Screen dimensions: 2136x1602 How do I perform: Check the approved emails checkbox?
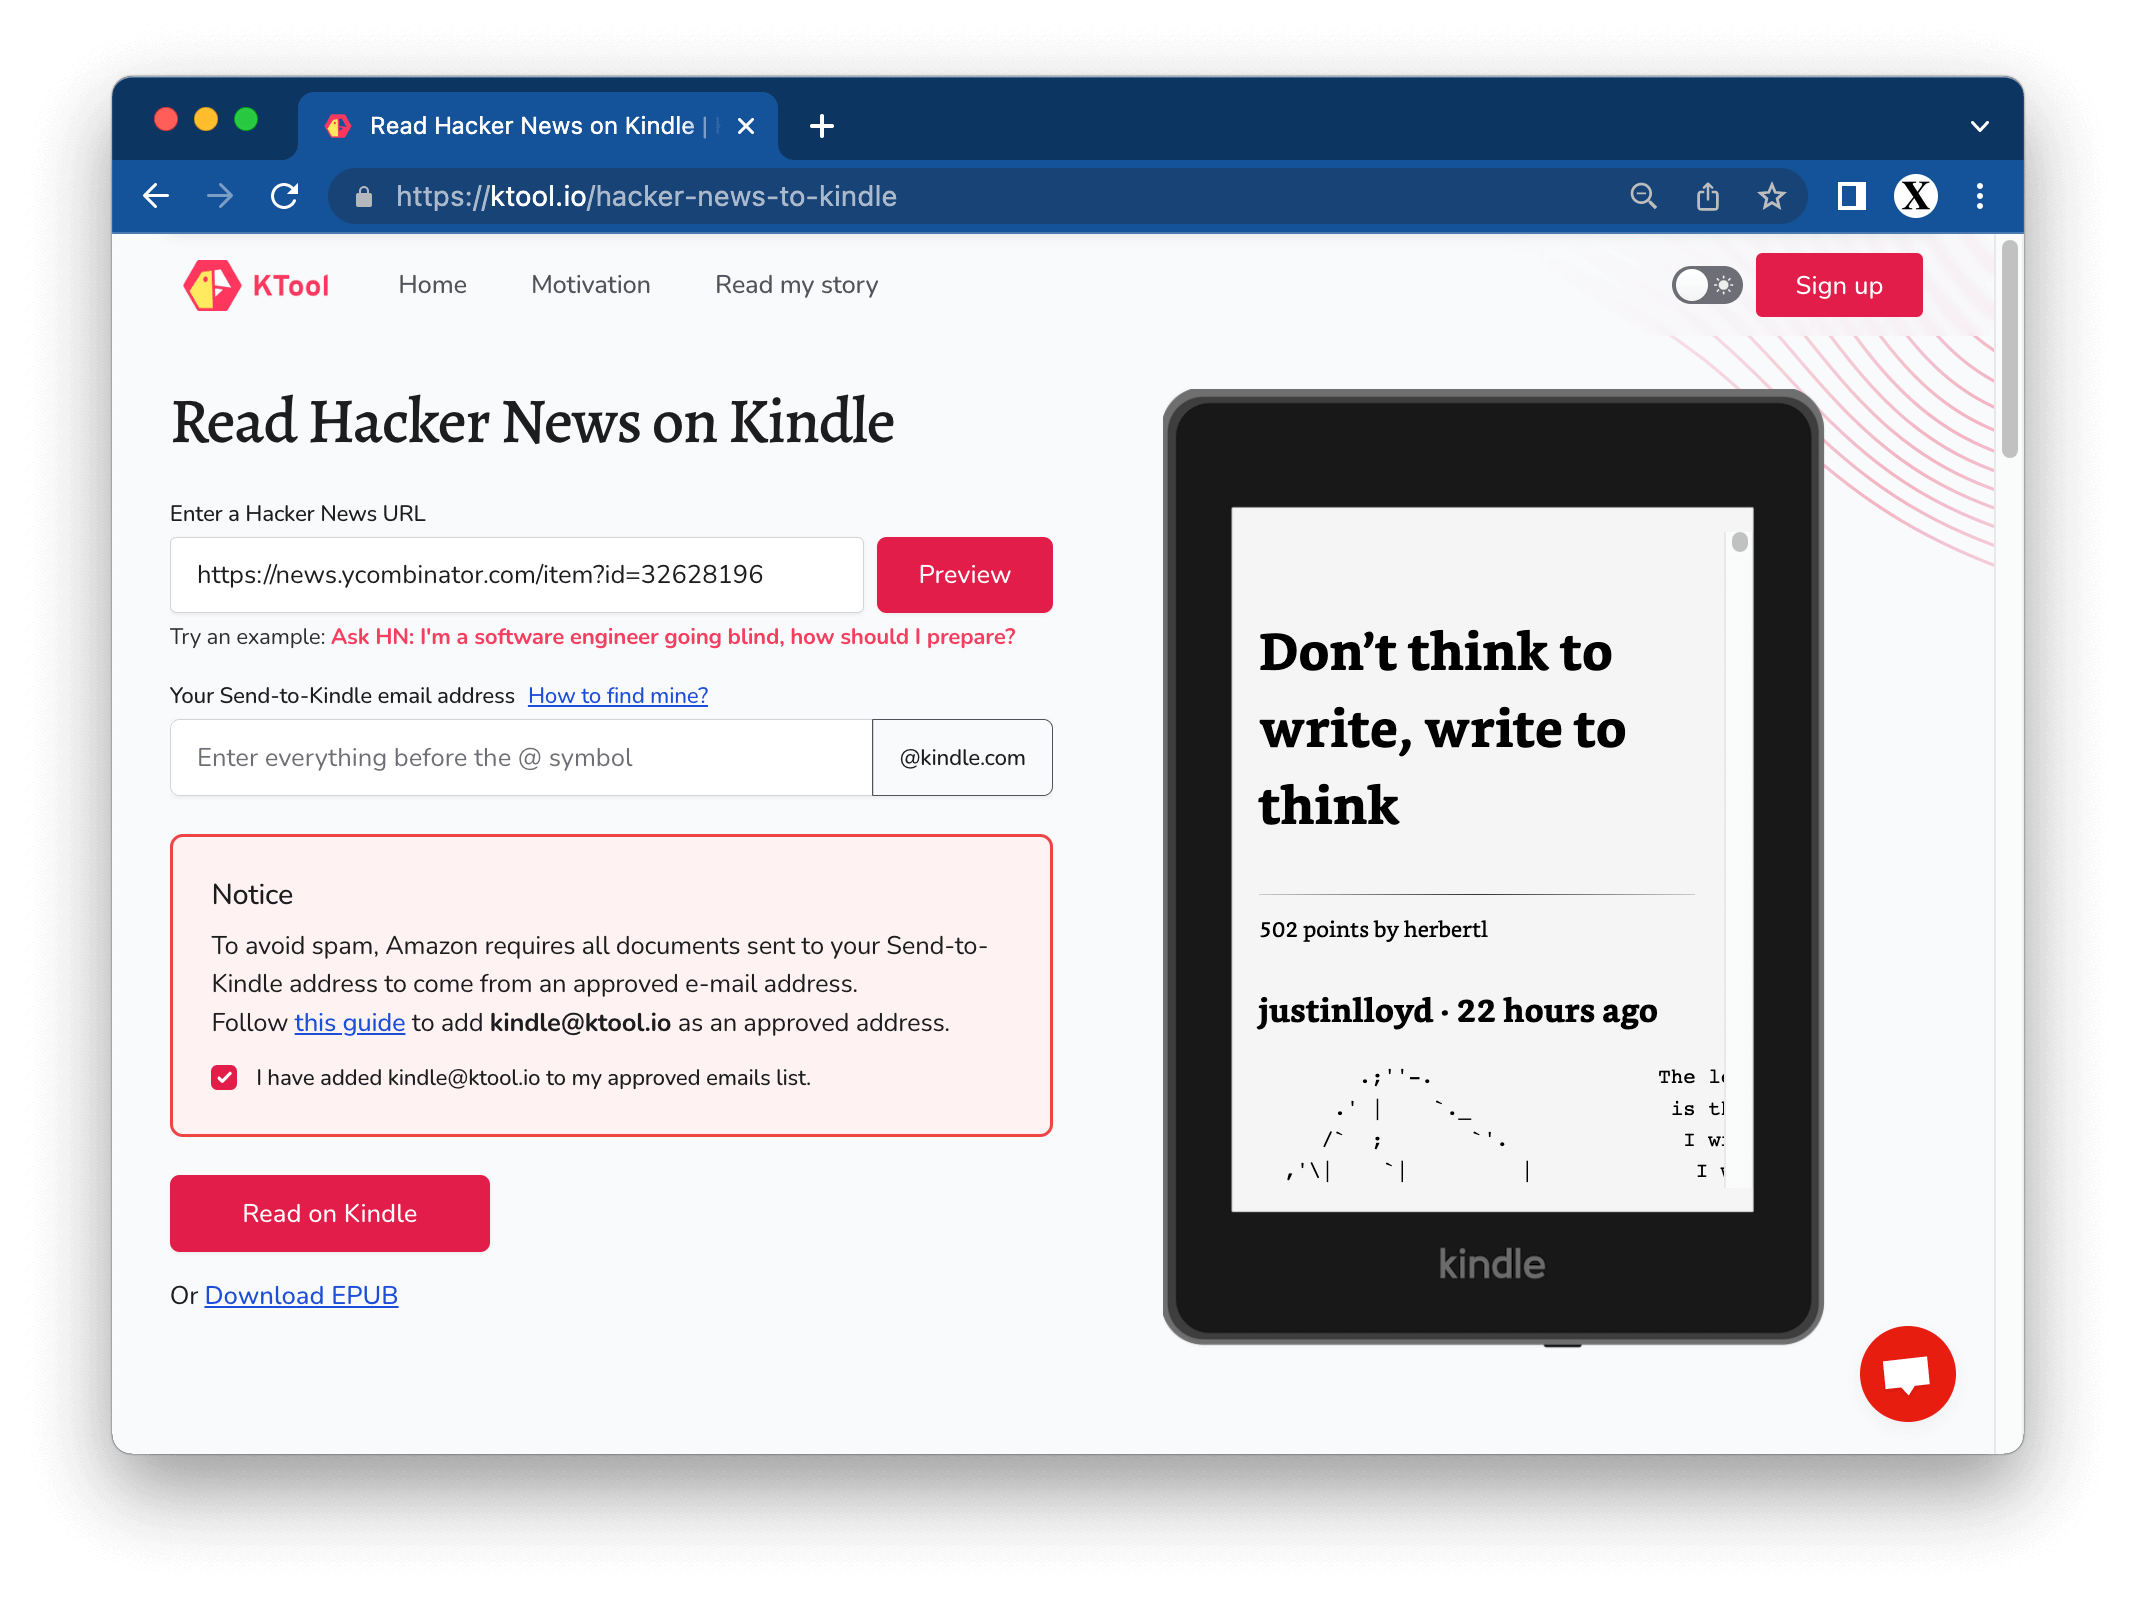(x=225, y=1077)
